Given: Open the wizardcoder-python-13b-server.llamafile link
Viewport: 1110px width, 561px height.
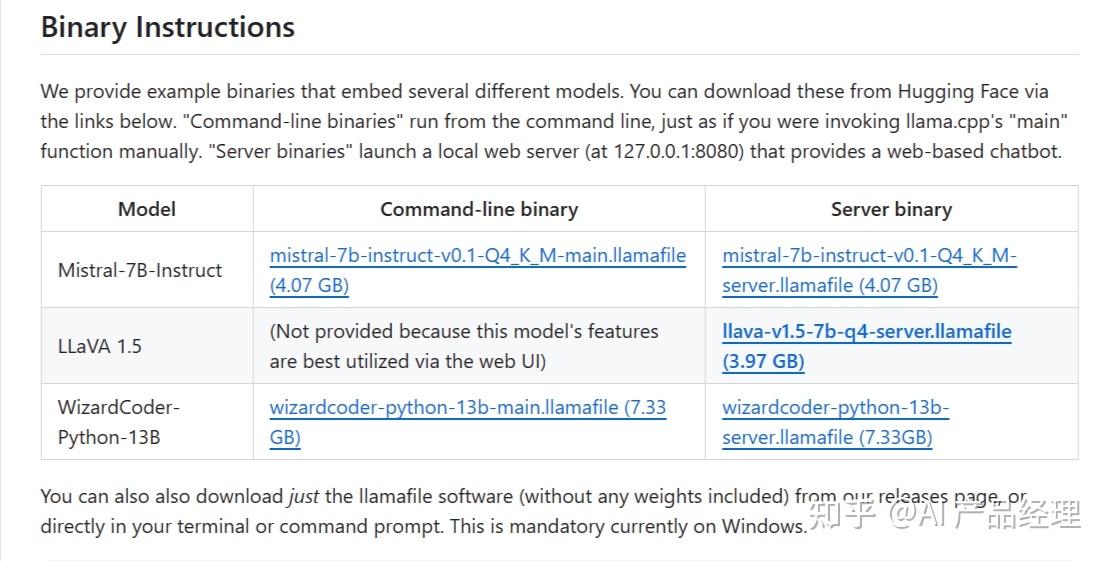Looking at the screenshot, I should click(x=835, y=408).
